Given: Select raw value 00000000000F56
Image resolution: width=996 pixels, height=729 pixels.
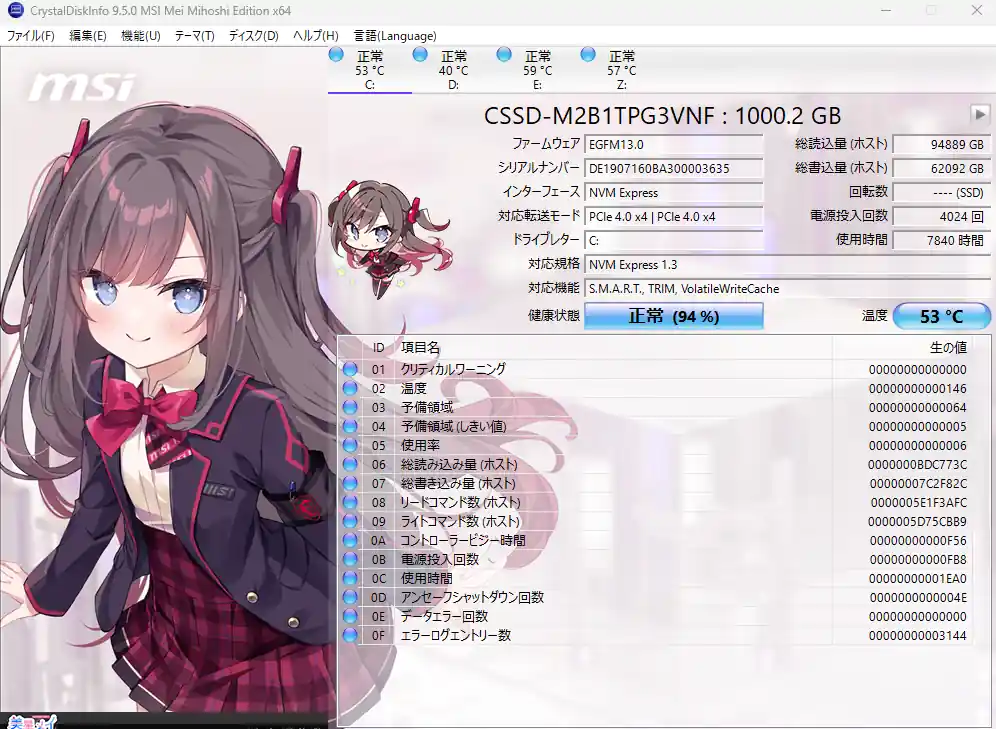Looking at the screenshot, I should [x=918, y=540].
